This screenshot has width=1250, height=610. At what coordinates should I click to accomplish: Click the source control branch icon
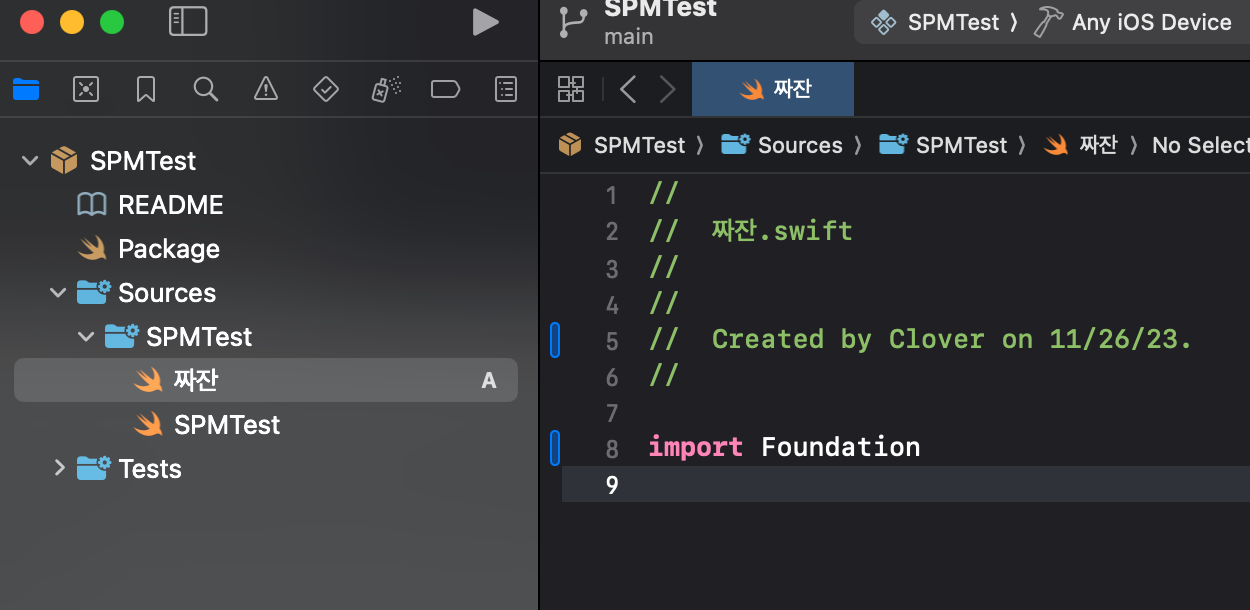pos(574,22)
